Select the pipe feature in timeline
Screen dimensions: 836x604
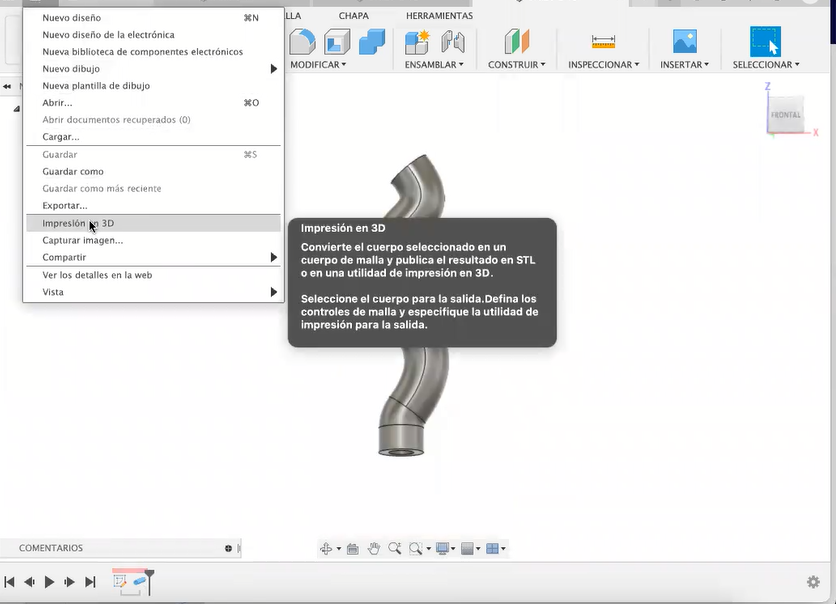pos(140,582)
